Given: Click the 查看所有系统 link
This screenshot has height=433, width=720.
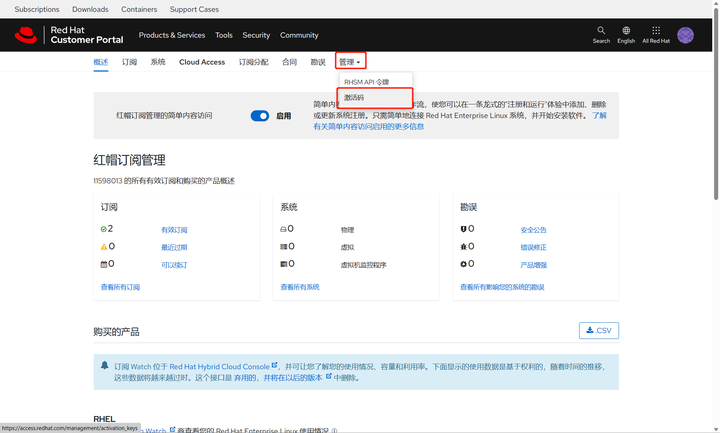Looking at the screenshot, I should 300,287.
